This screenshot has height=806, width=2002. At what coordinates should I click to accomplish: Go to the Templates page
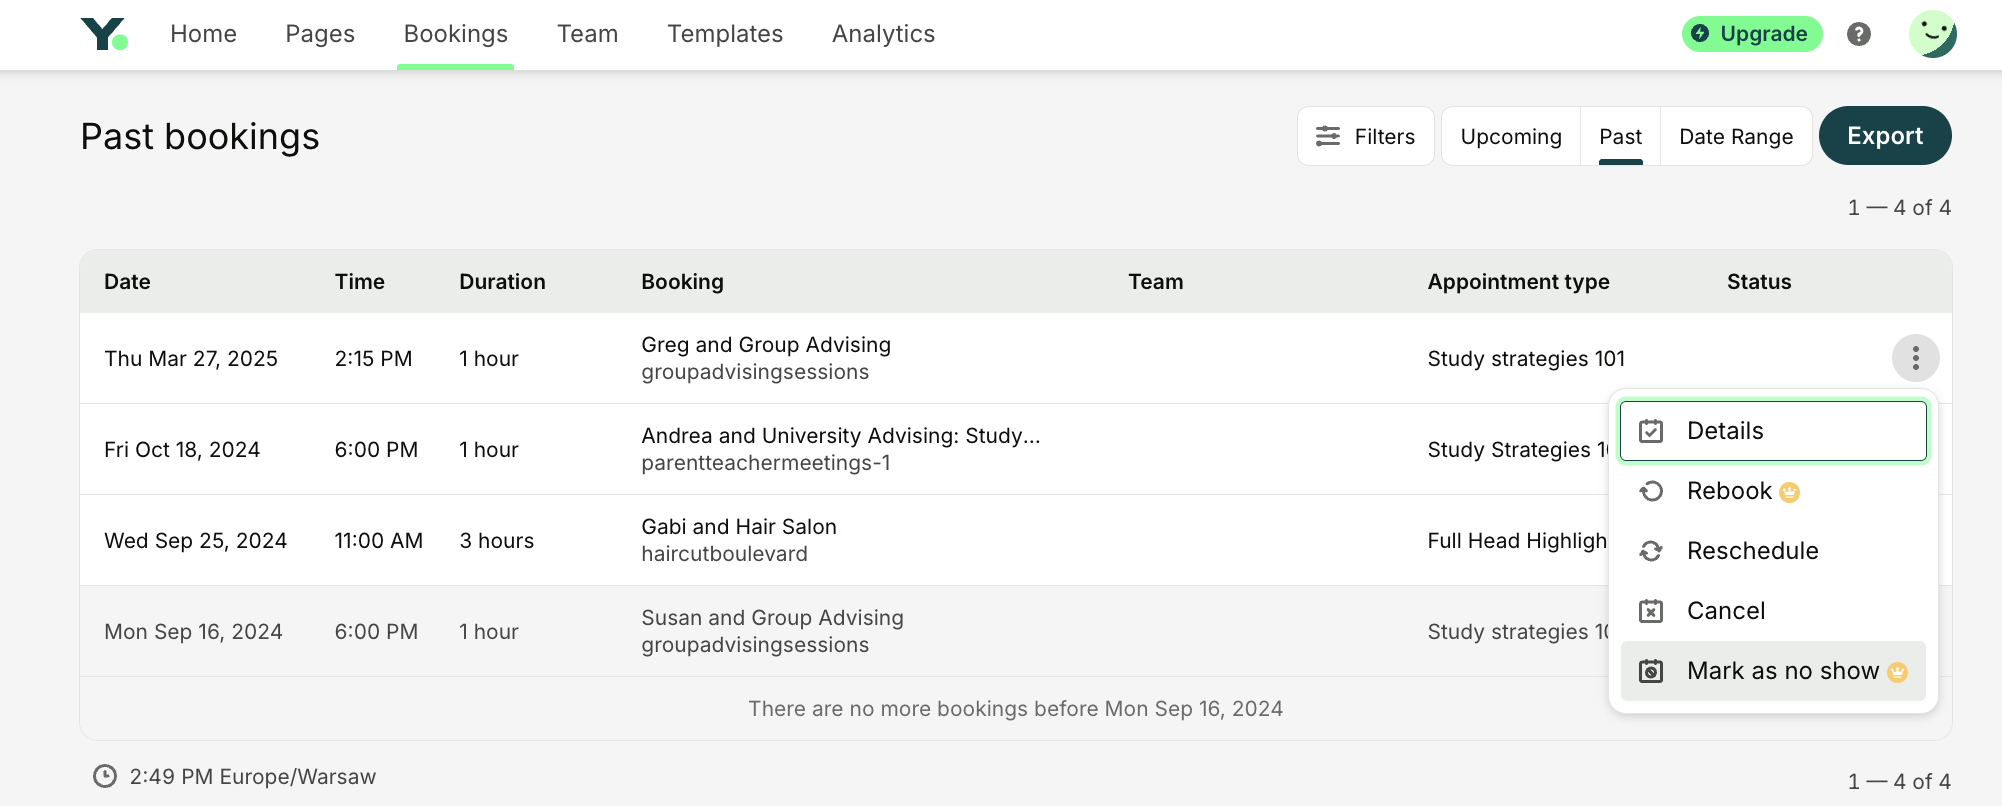[x=725, y=33]
